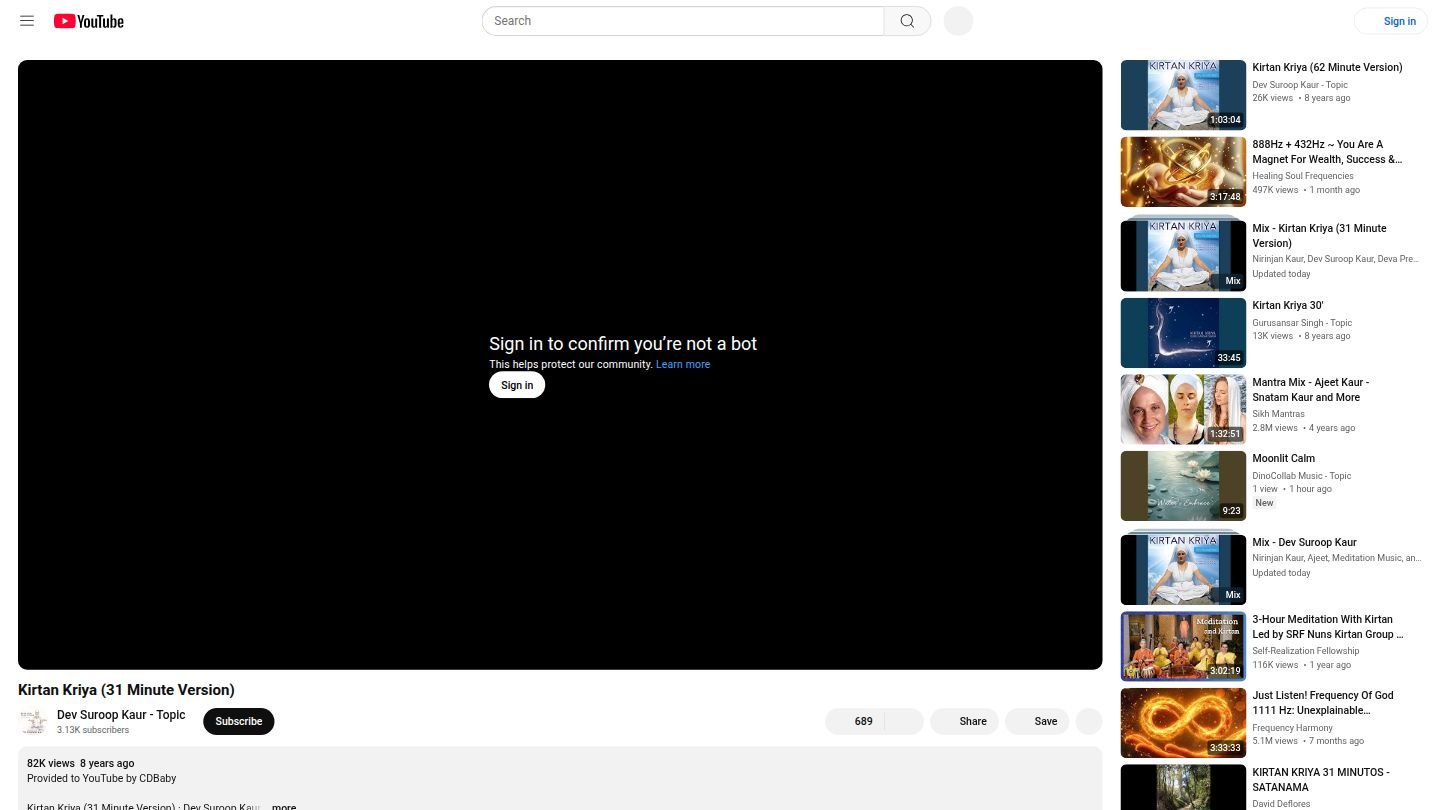The width and height of the screenshot is (1440, 810).
Task: Click title Kirtan Kriya 30'
Action: pos(1288,306)
